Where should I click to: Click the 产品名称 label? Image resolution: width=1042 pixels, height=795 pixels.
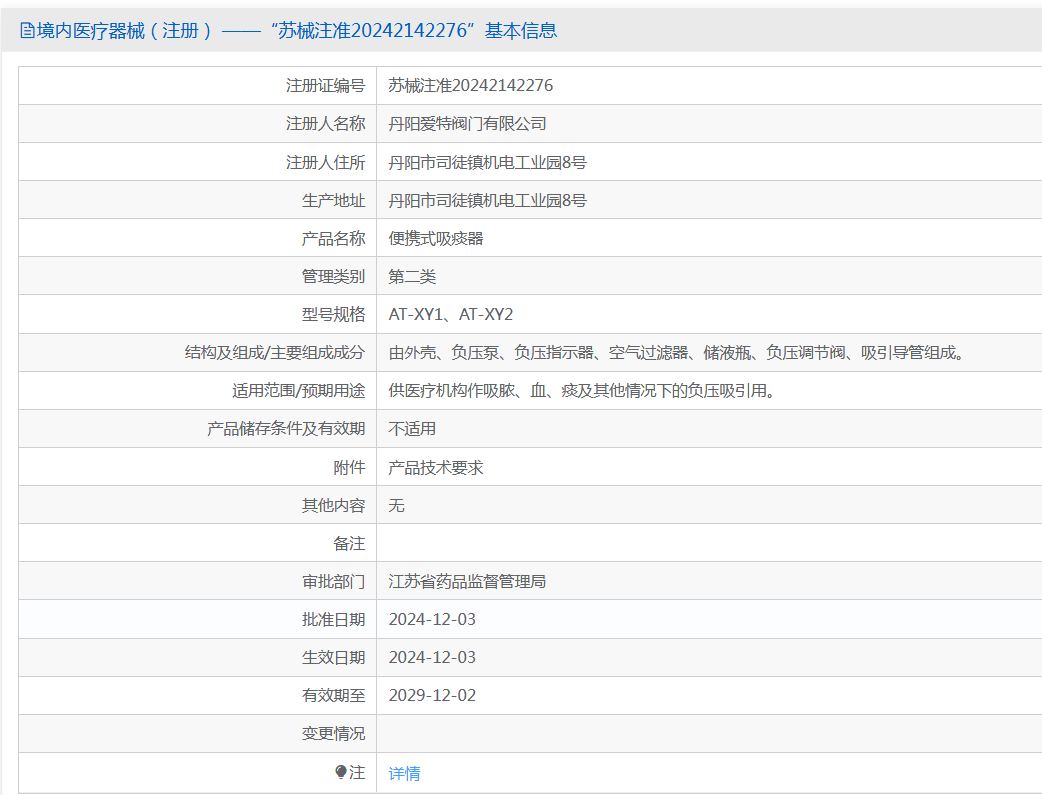click(x=334, y=238)
